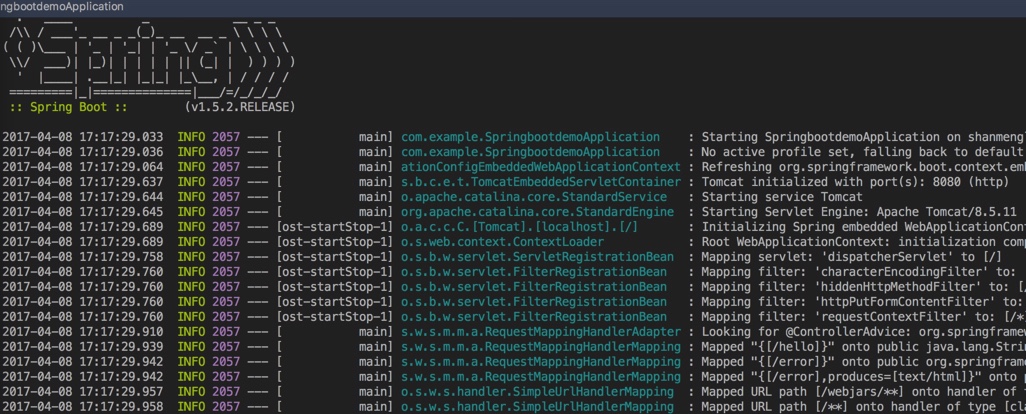Click message 'Mapped "{[/error],produces=[text/html]}"'

842,377
